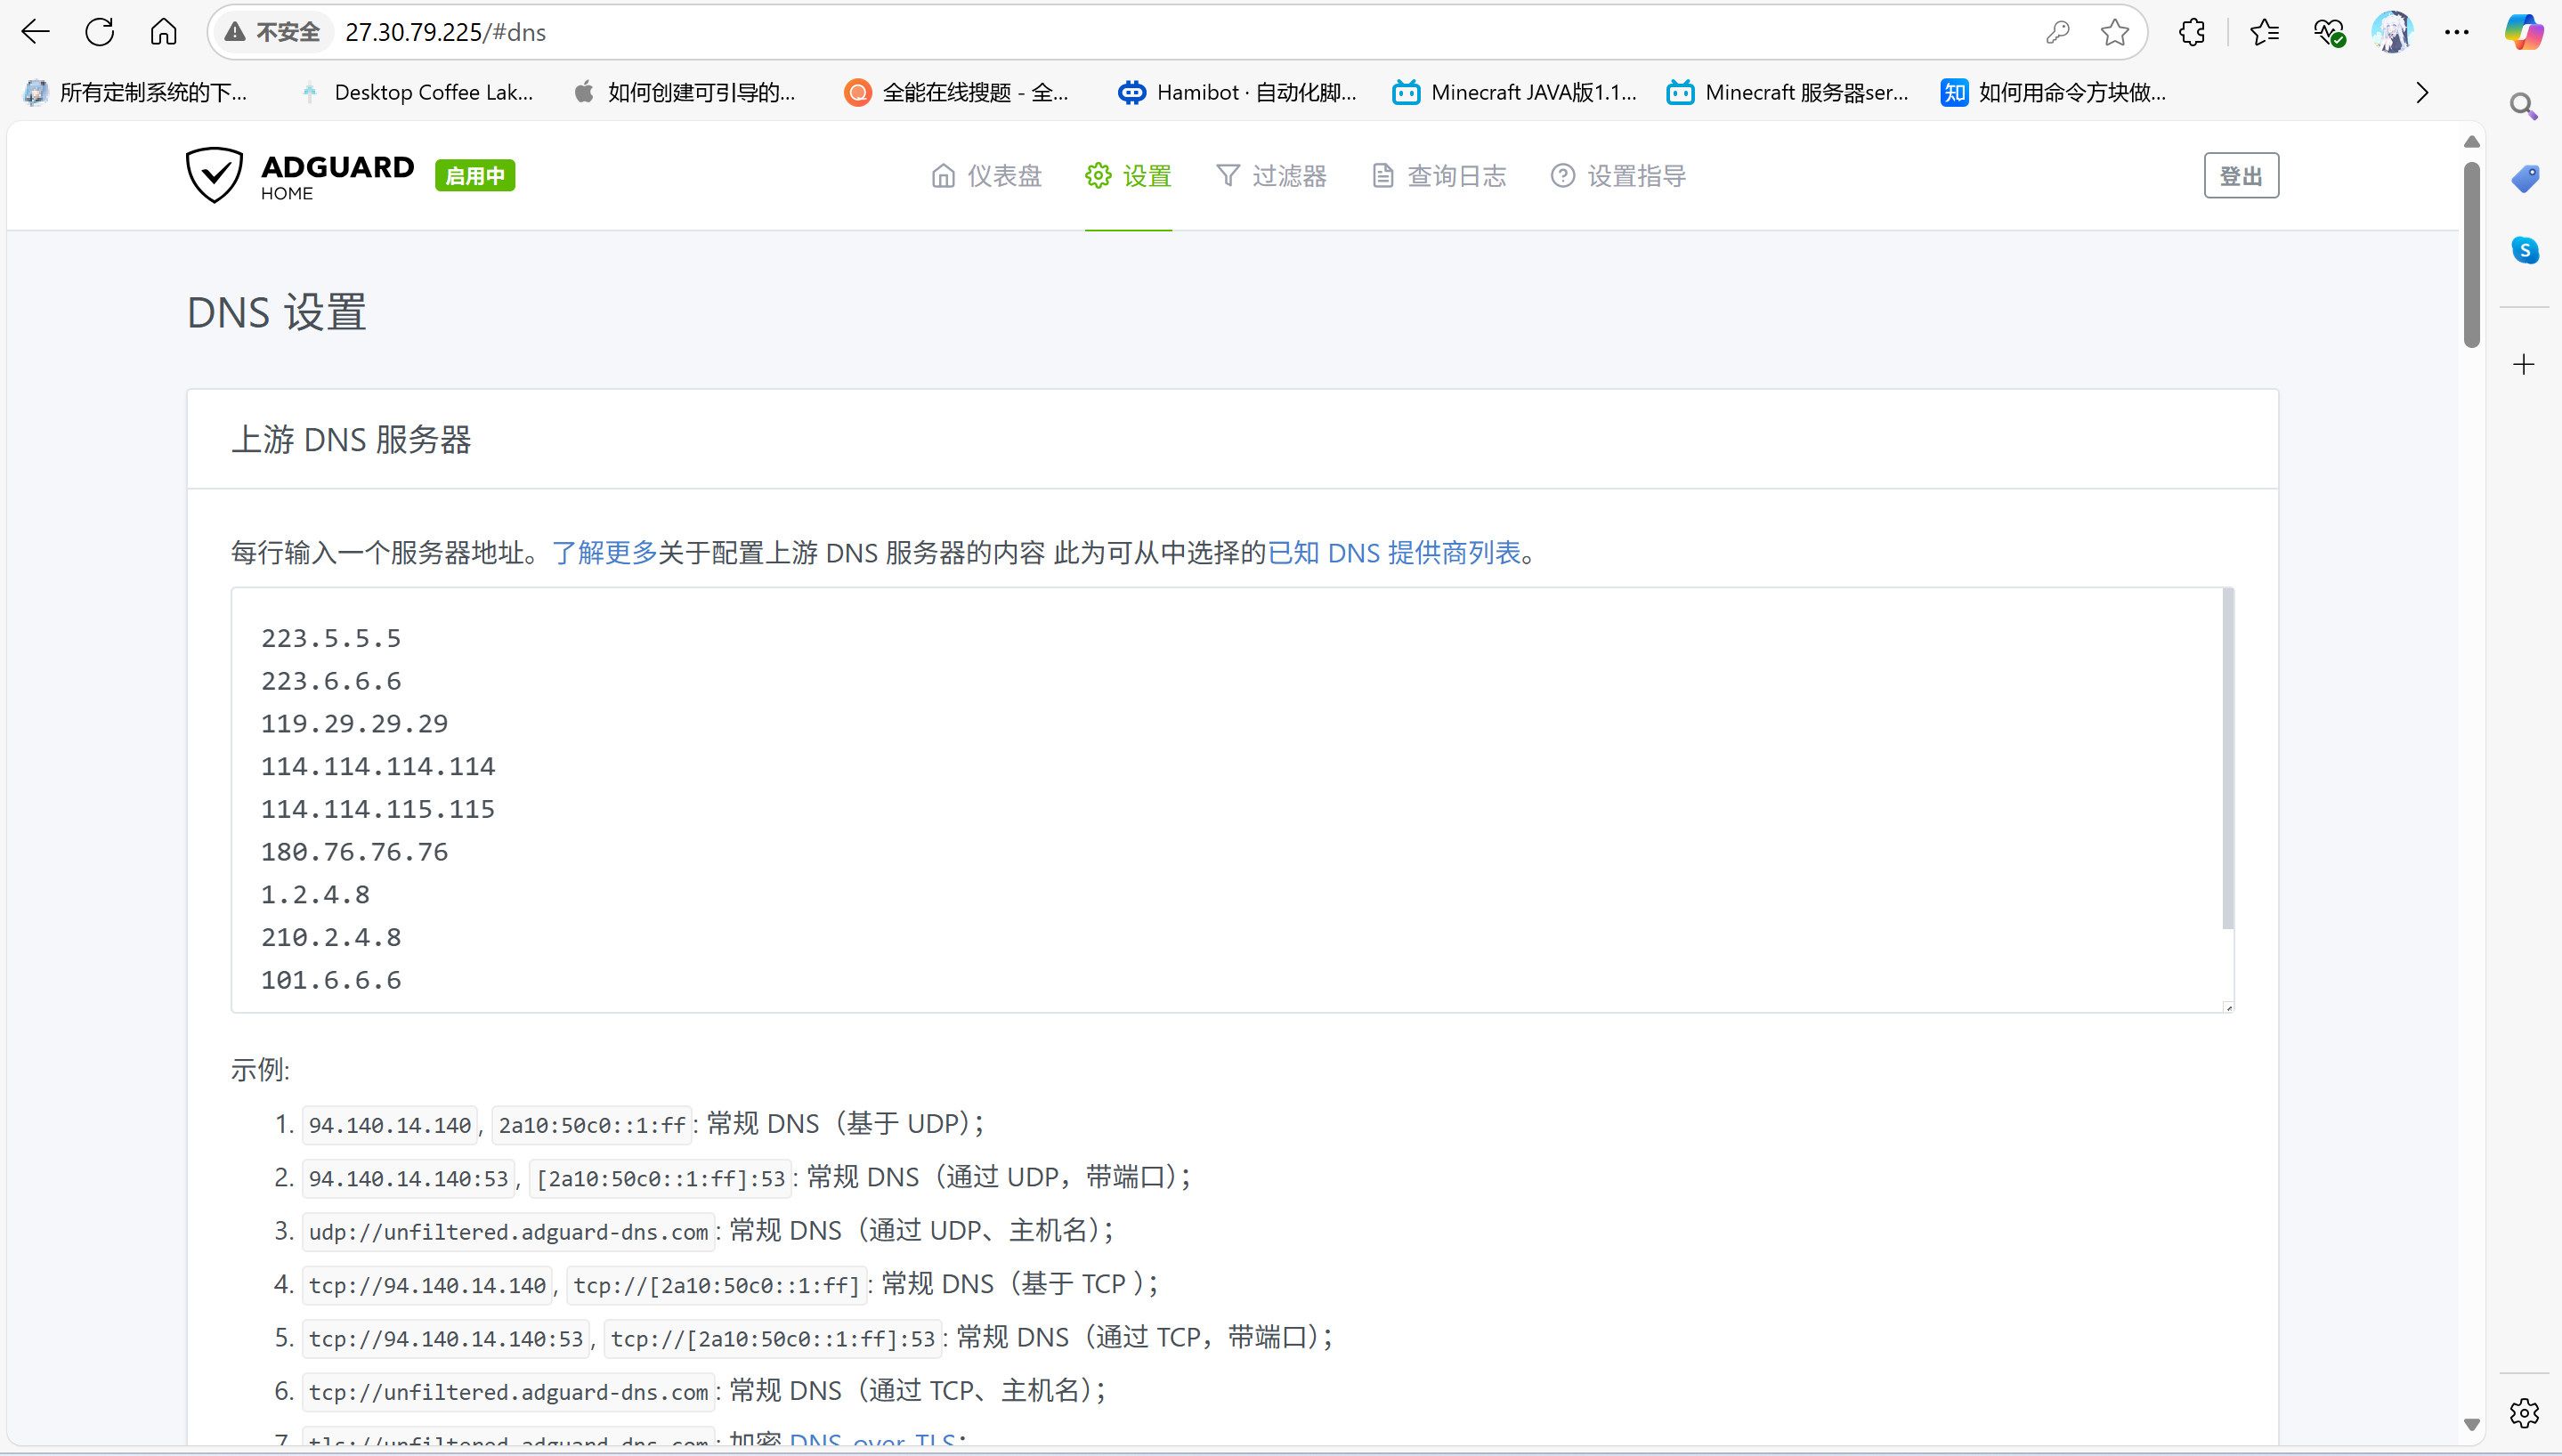Expand the hidden bookmarks chevron
2562x1456 pixels.
(2421, 93)
